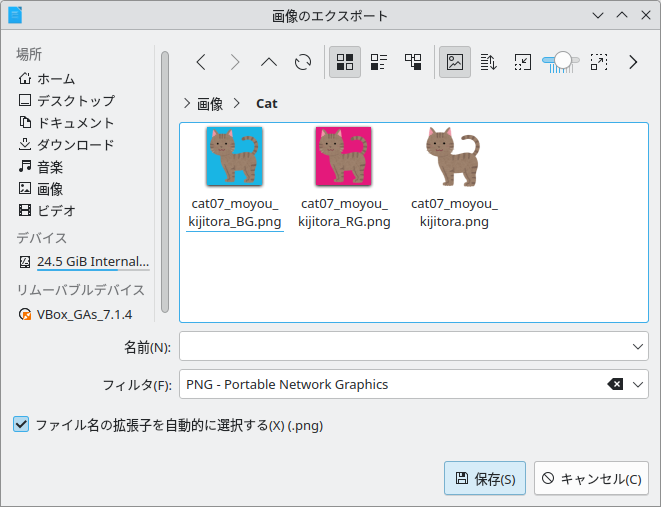Screen dimensions: 661x507
Task: Toggle the file preview display button
Action: [x=455, y=62]
